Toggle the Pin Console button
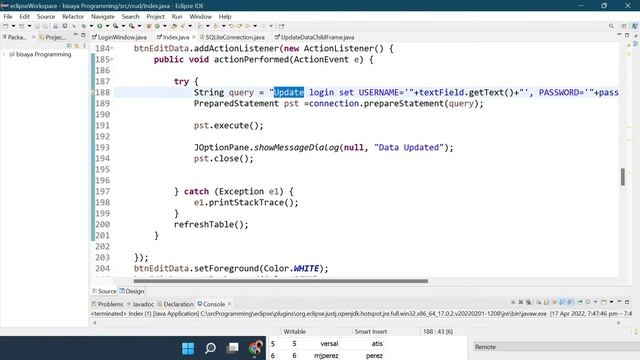 point(580,302)
